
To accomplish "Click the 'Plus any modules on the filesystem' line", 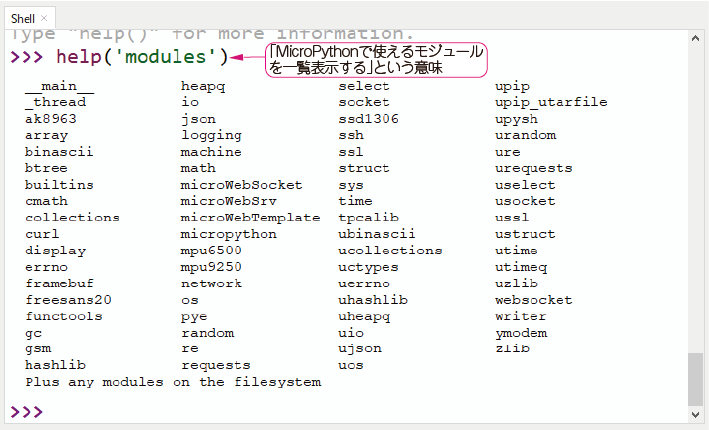I will (x=173, y=382).
